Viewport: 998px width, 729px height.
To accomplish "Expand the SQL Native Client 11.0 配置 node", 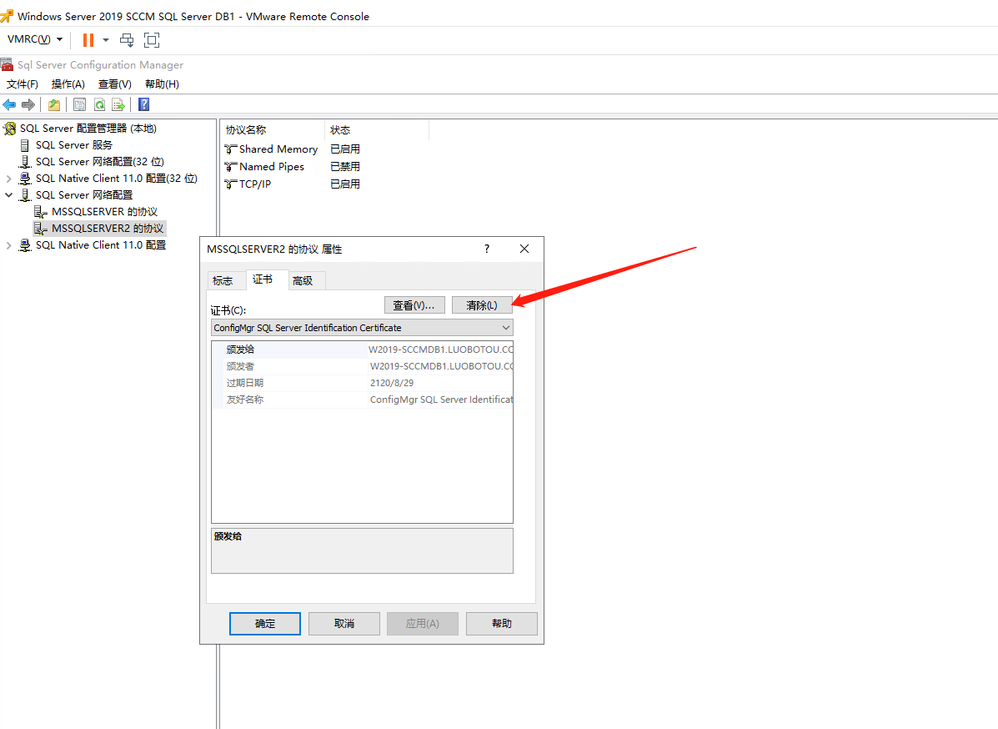I will point(9,245).
